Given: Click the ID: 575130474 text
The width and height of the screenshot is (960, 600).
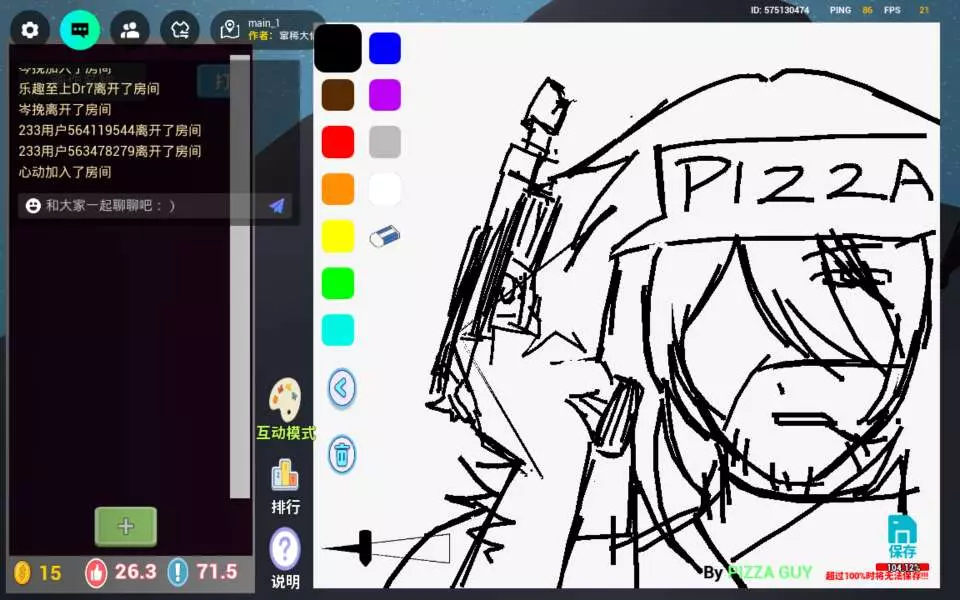Looking at the screenshot, I should (780, 10).
